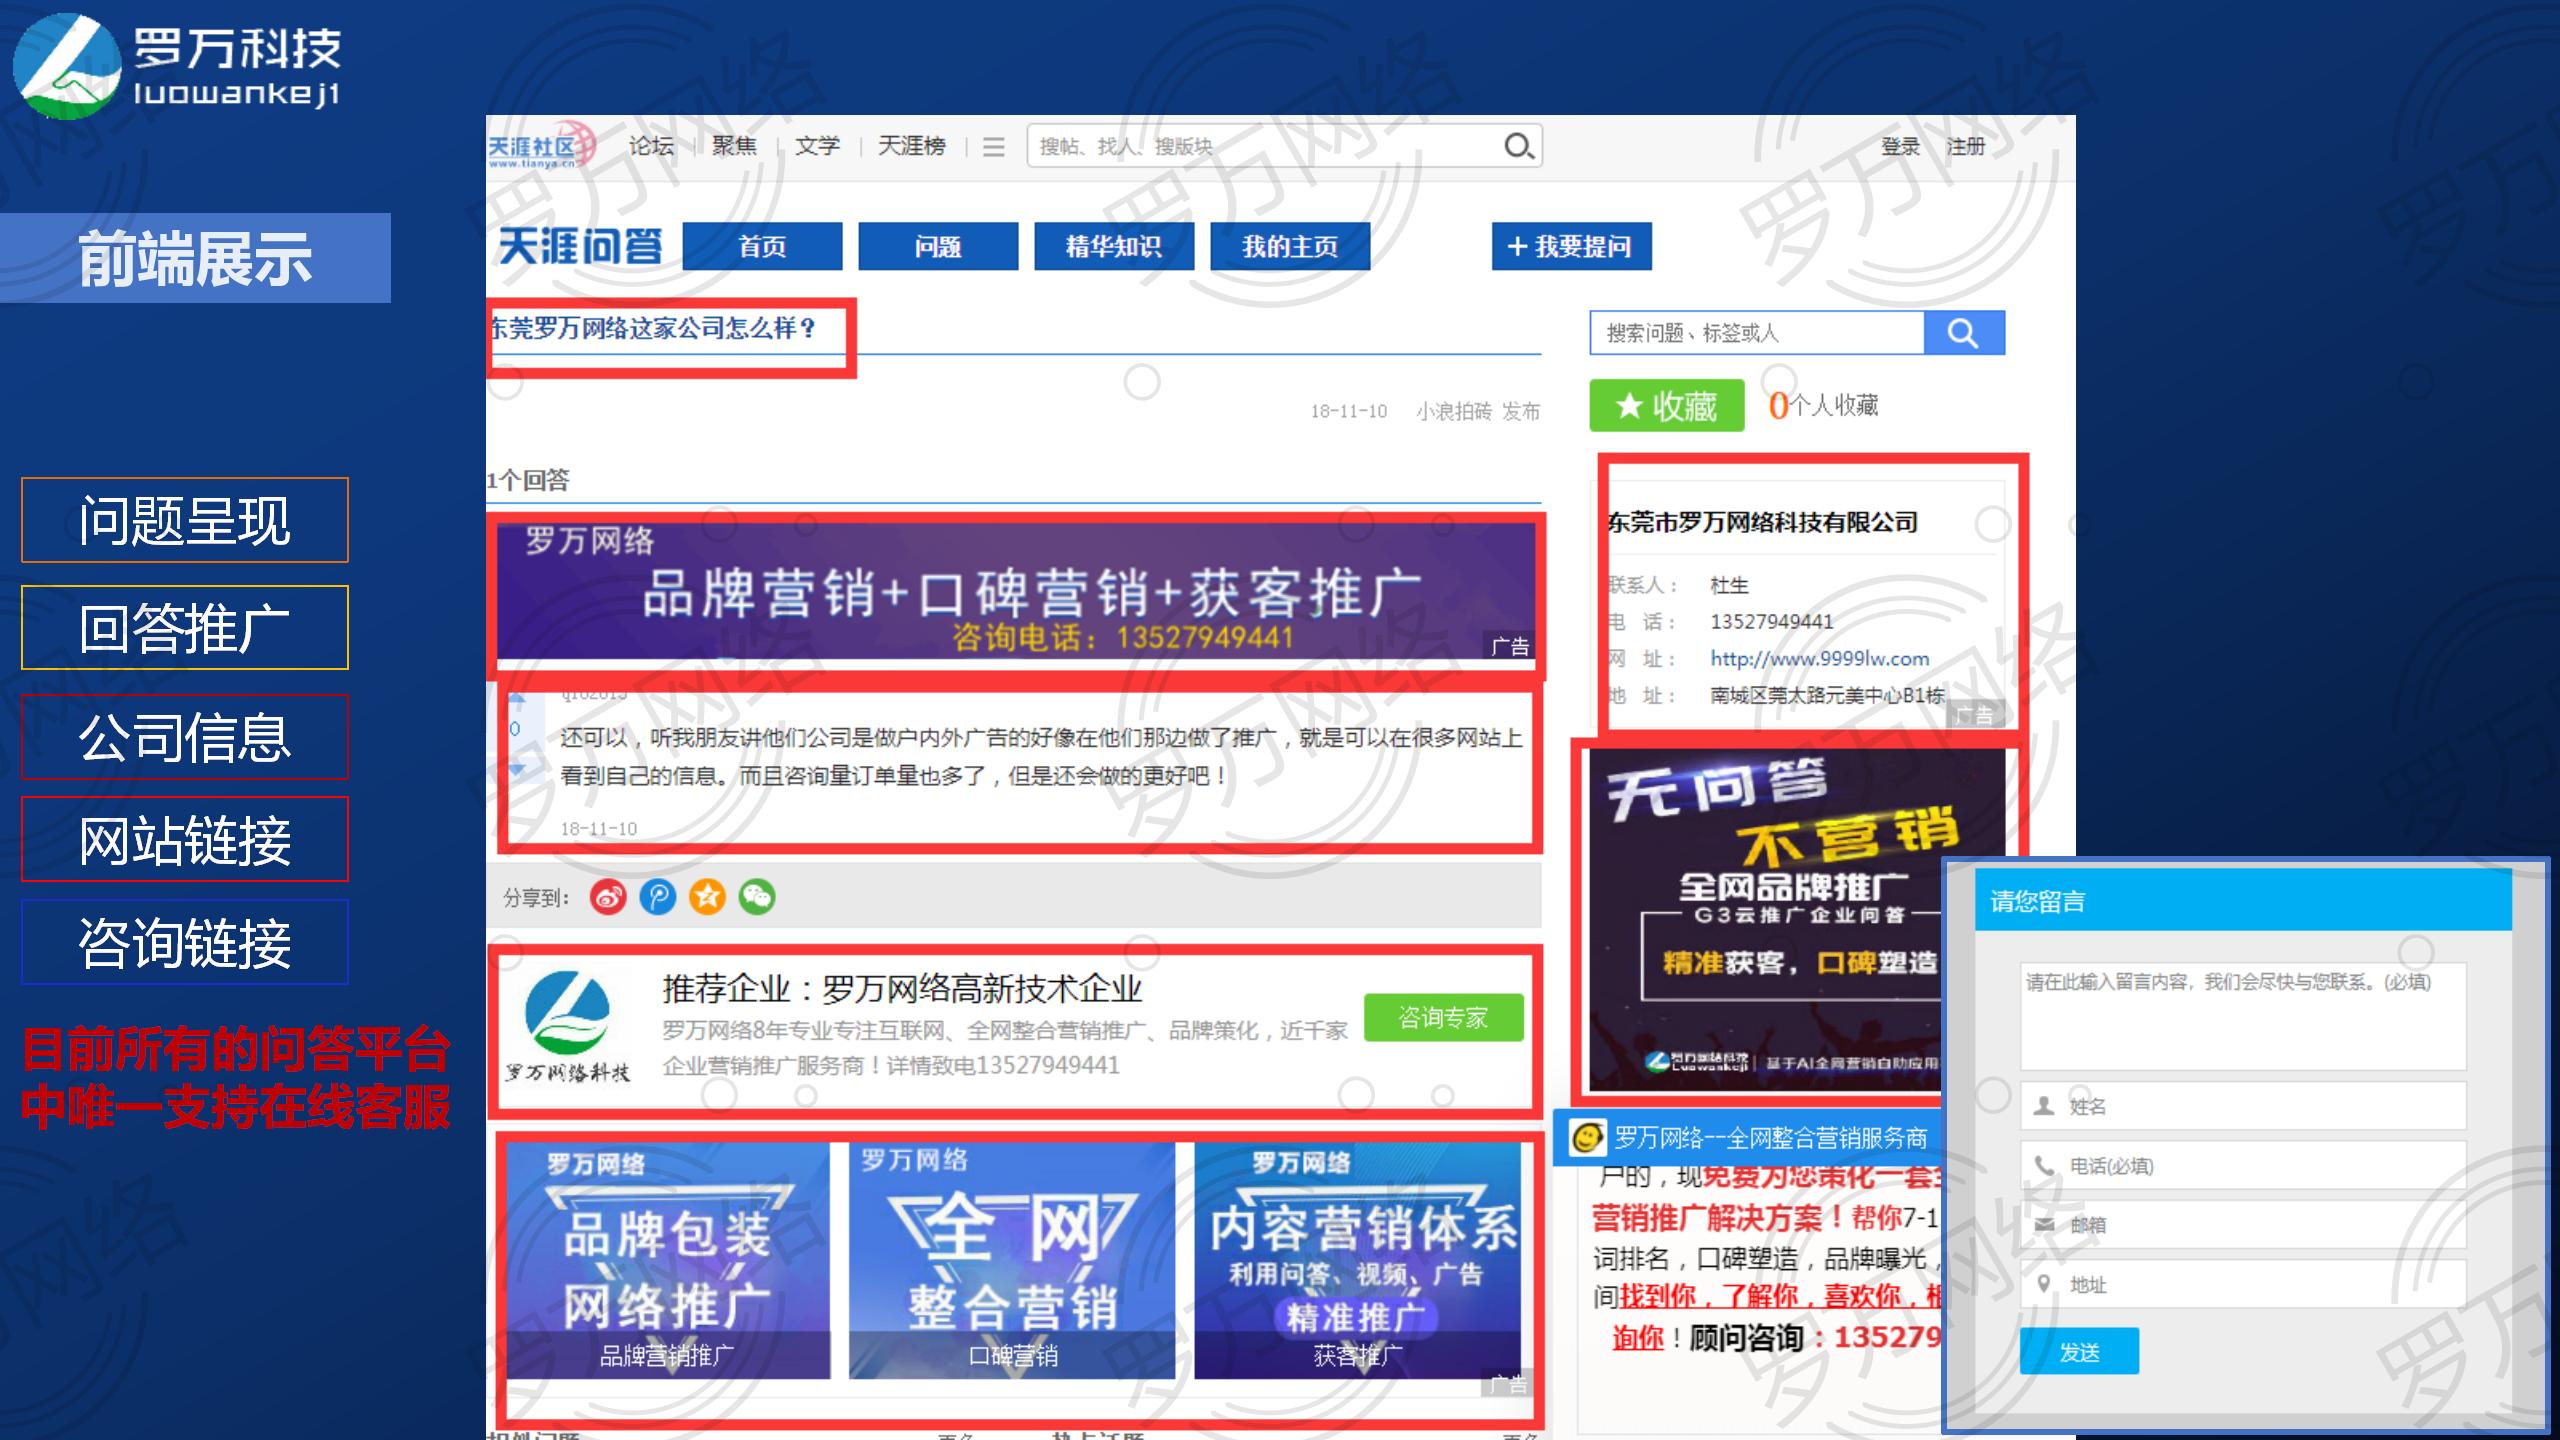Focus the 邮箱 field
This screenshot has height=1440, width=2560.
2243,1224
